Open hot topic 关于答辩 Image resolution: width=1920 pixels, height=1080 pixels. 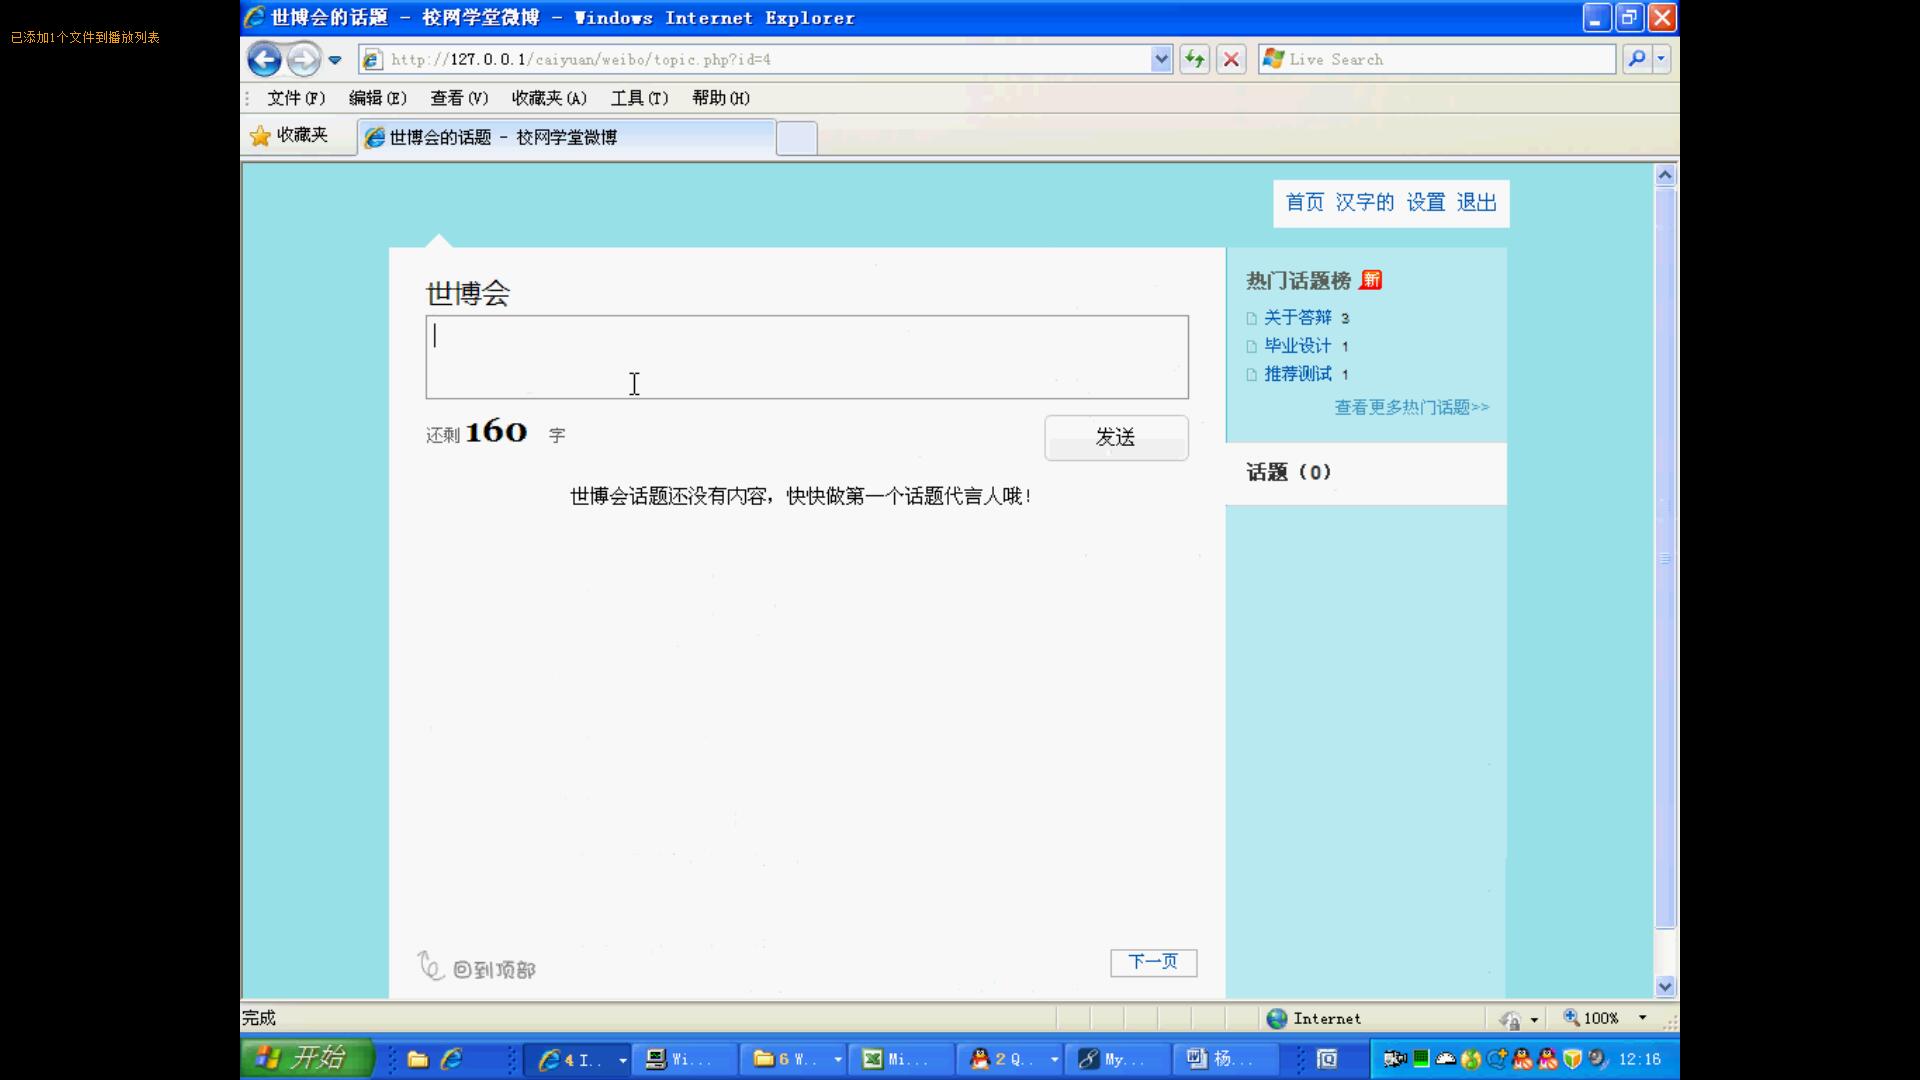click(x=1297, y=318)
